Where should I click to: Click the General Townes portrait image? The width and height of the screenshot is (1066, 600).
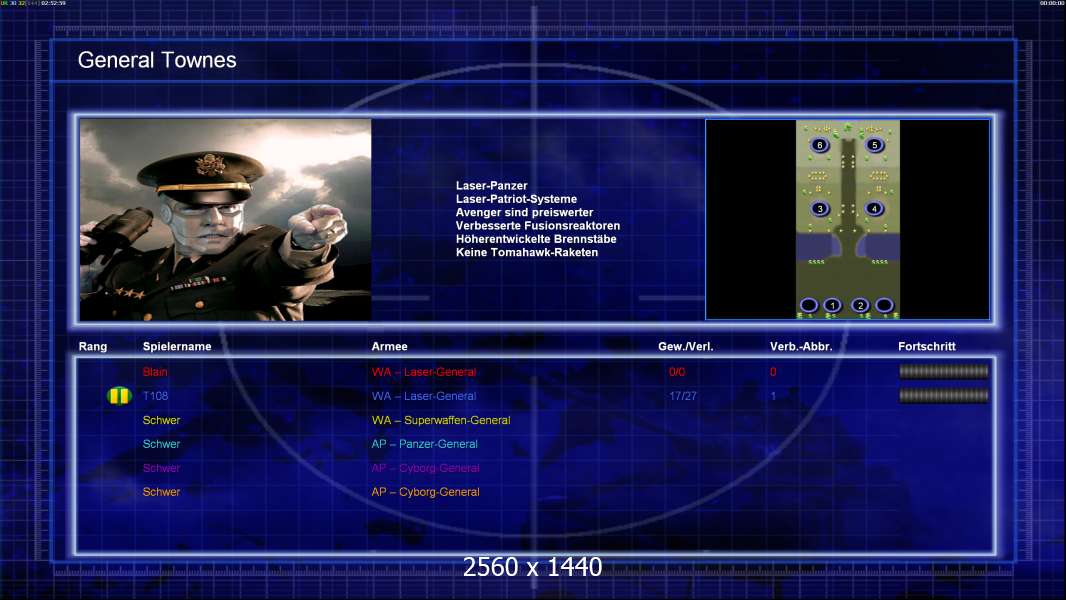pyautogui.click(x=226, y=219)
